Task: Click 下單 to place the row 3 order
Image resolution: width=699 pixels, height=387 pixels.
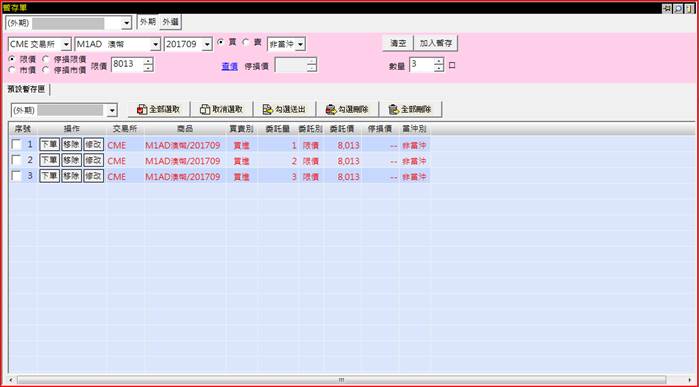Action: 49,176
